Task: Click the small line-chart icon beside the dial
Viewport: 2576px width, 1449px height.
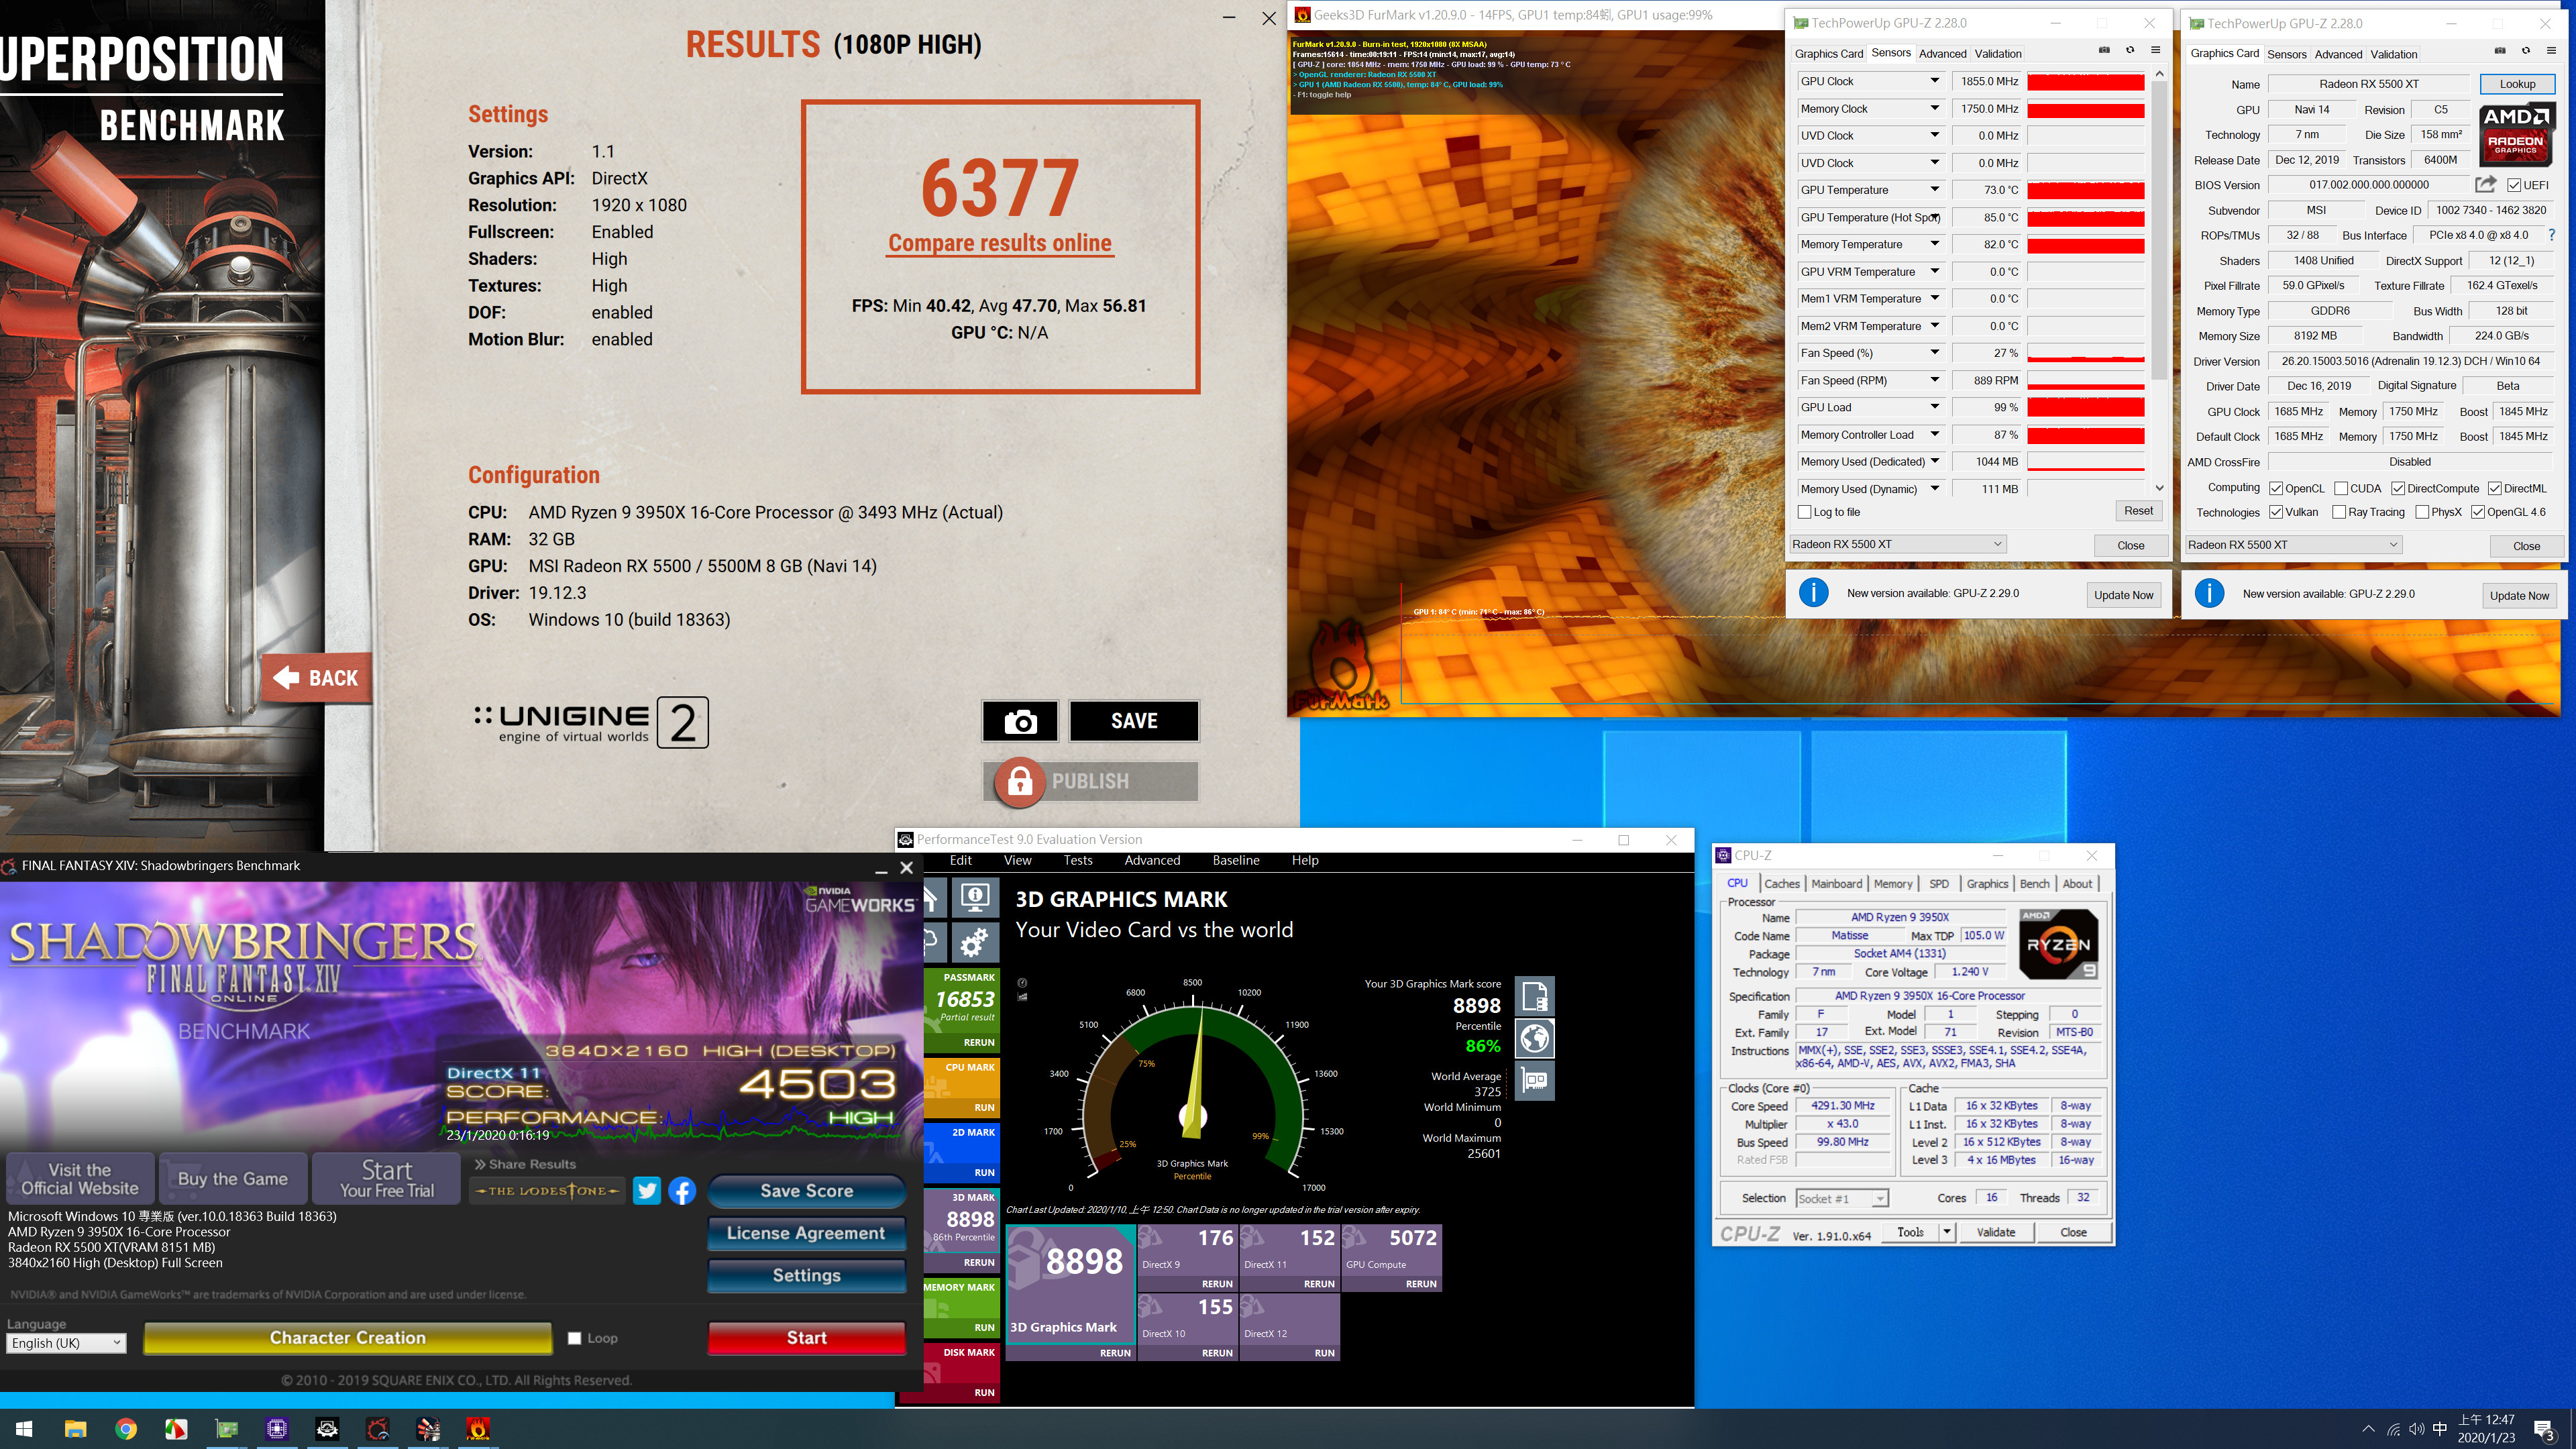Action: pos(1022,997)
